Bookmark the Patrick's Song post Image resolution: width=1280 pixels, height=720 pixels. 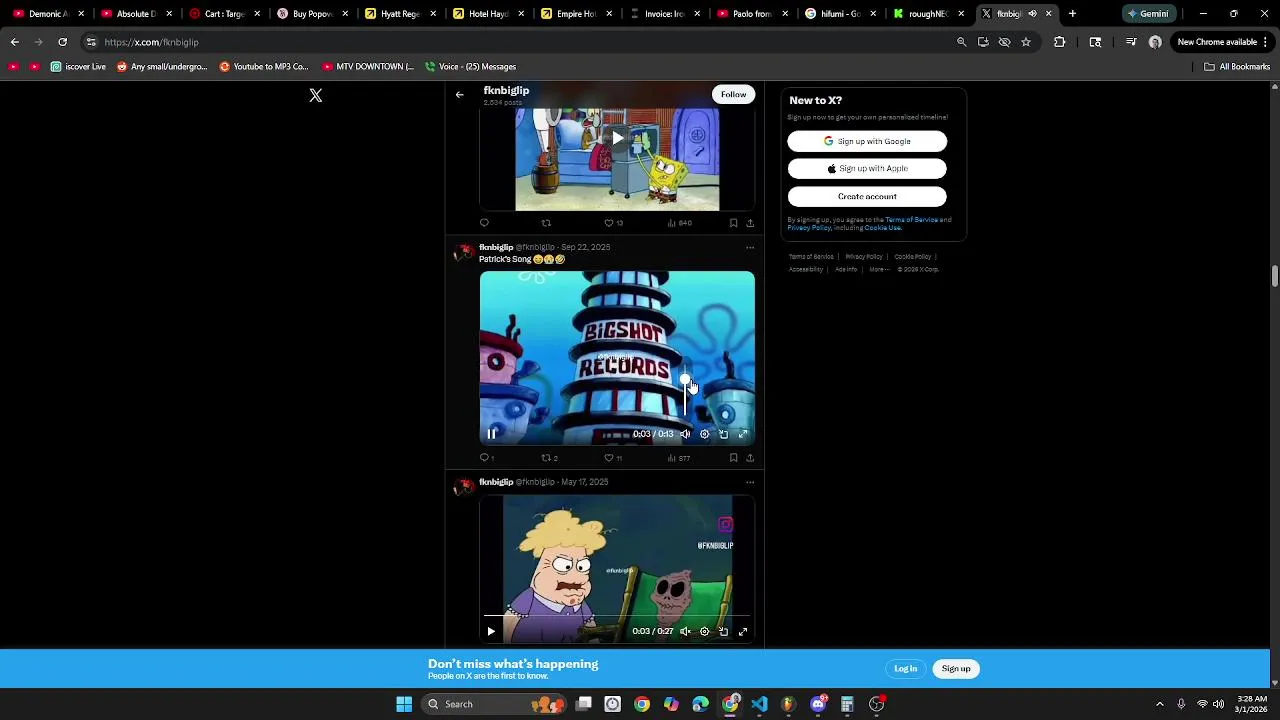point(733,458)
